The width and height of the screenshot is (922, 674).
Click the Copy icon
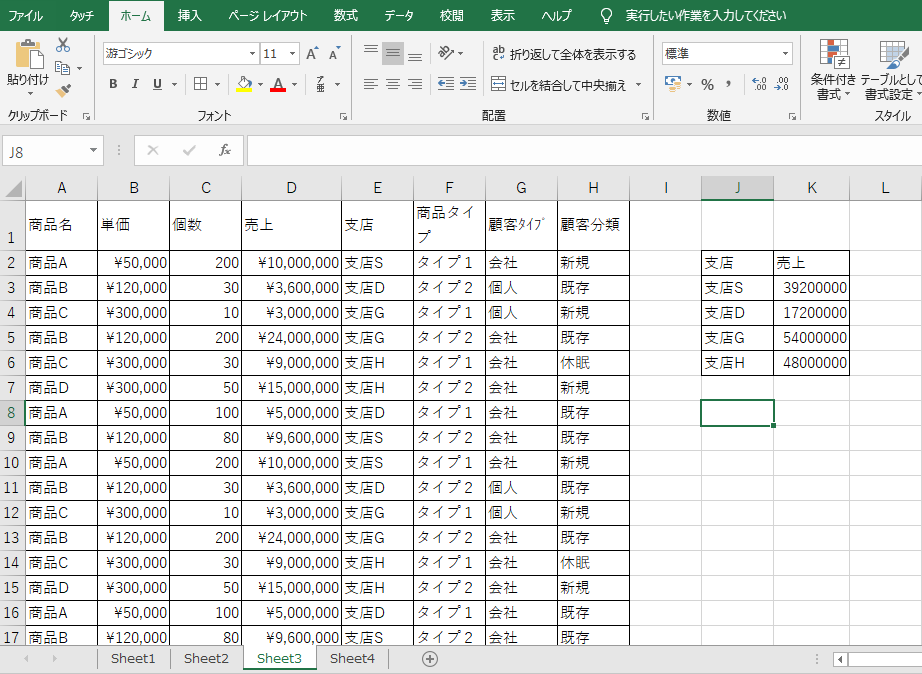62,68
